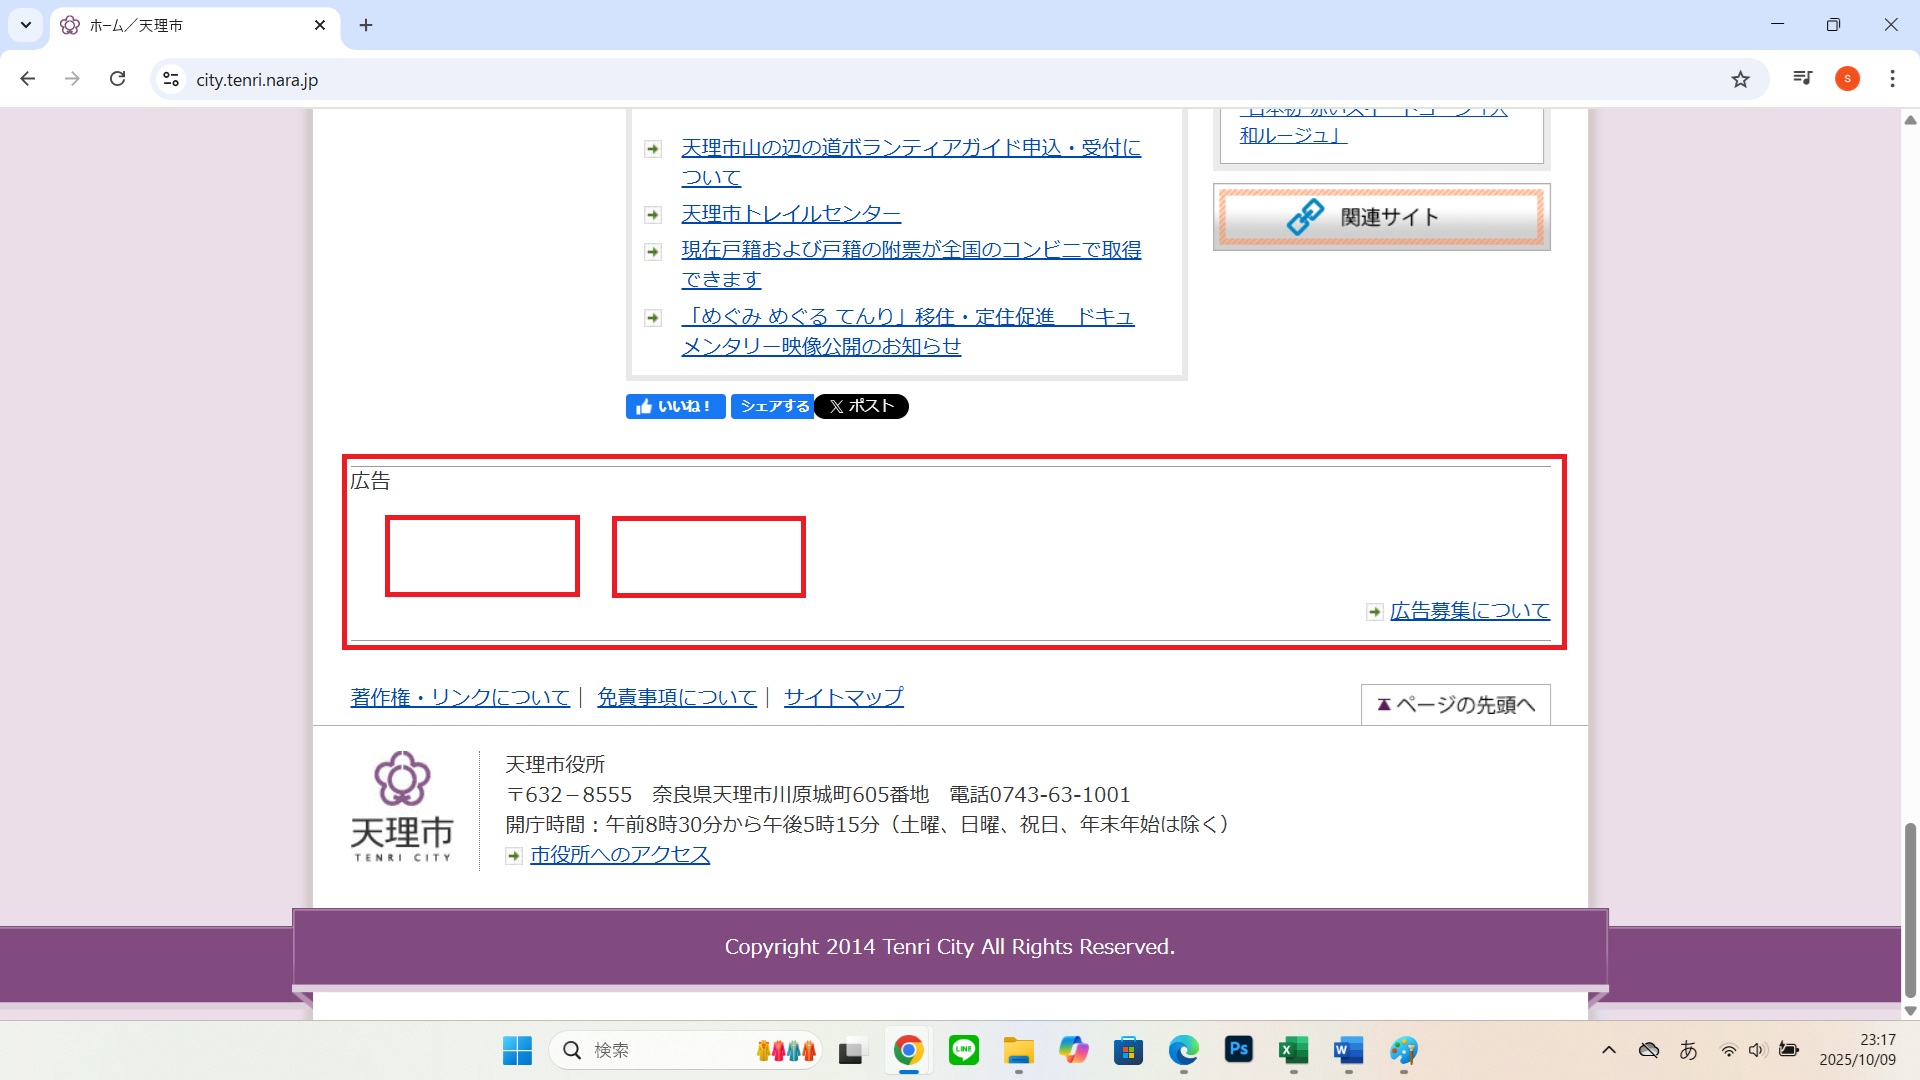Screen dimensions: 1920x1080
Task: Open the media control icon in the toolbar
Action: pyautogui.click(x=1802, y=78)
